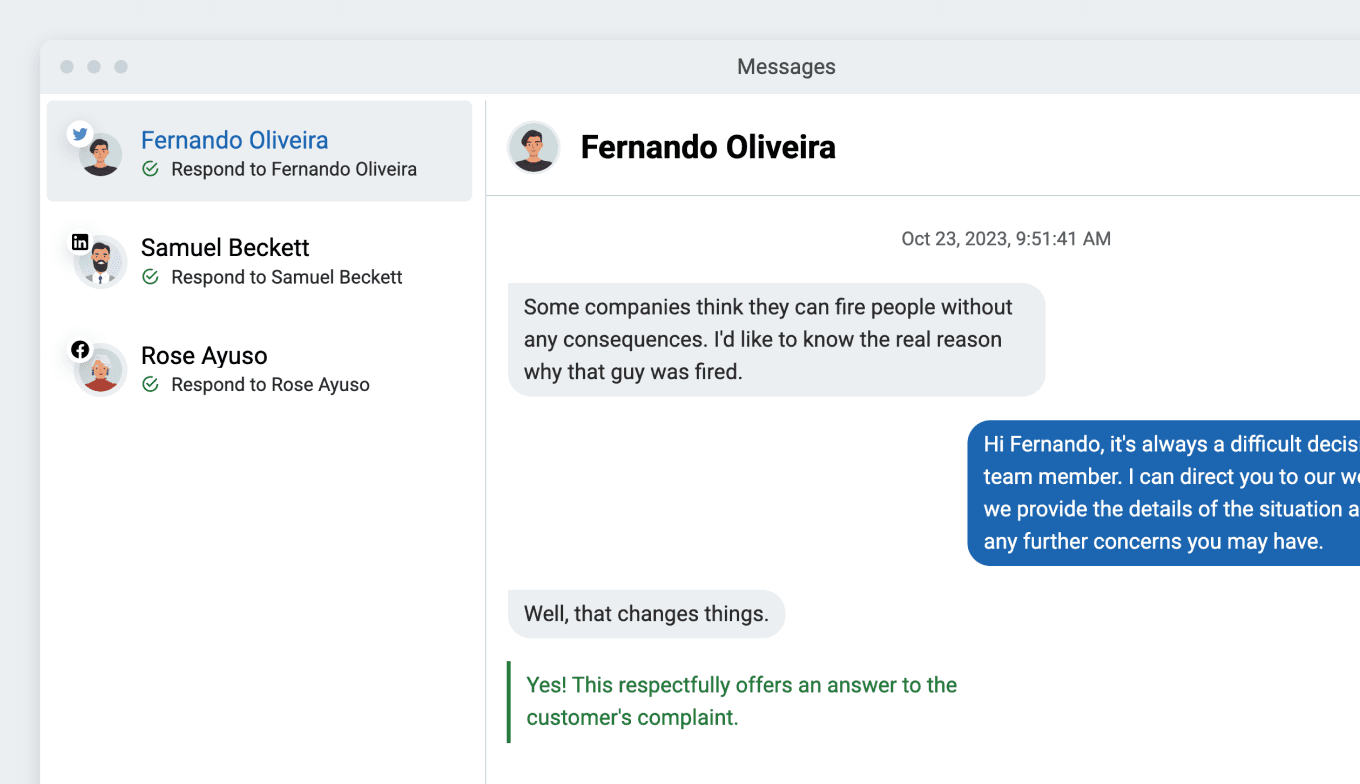
Task: Click the LinkedIn badge on Samuel's avatar
Action: [x=80, y=242]
